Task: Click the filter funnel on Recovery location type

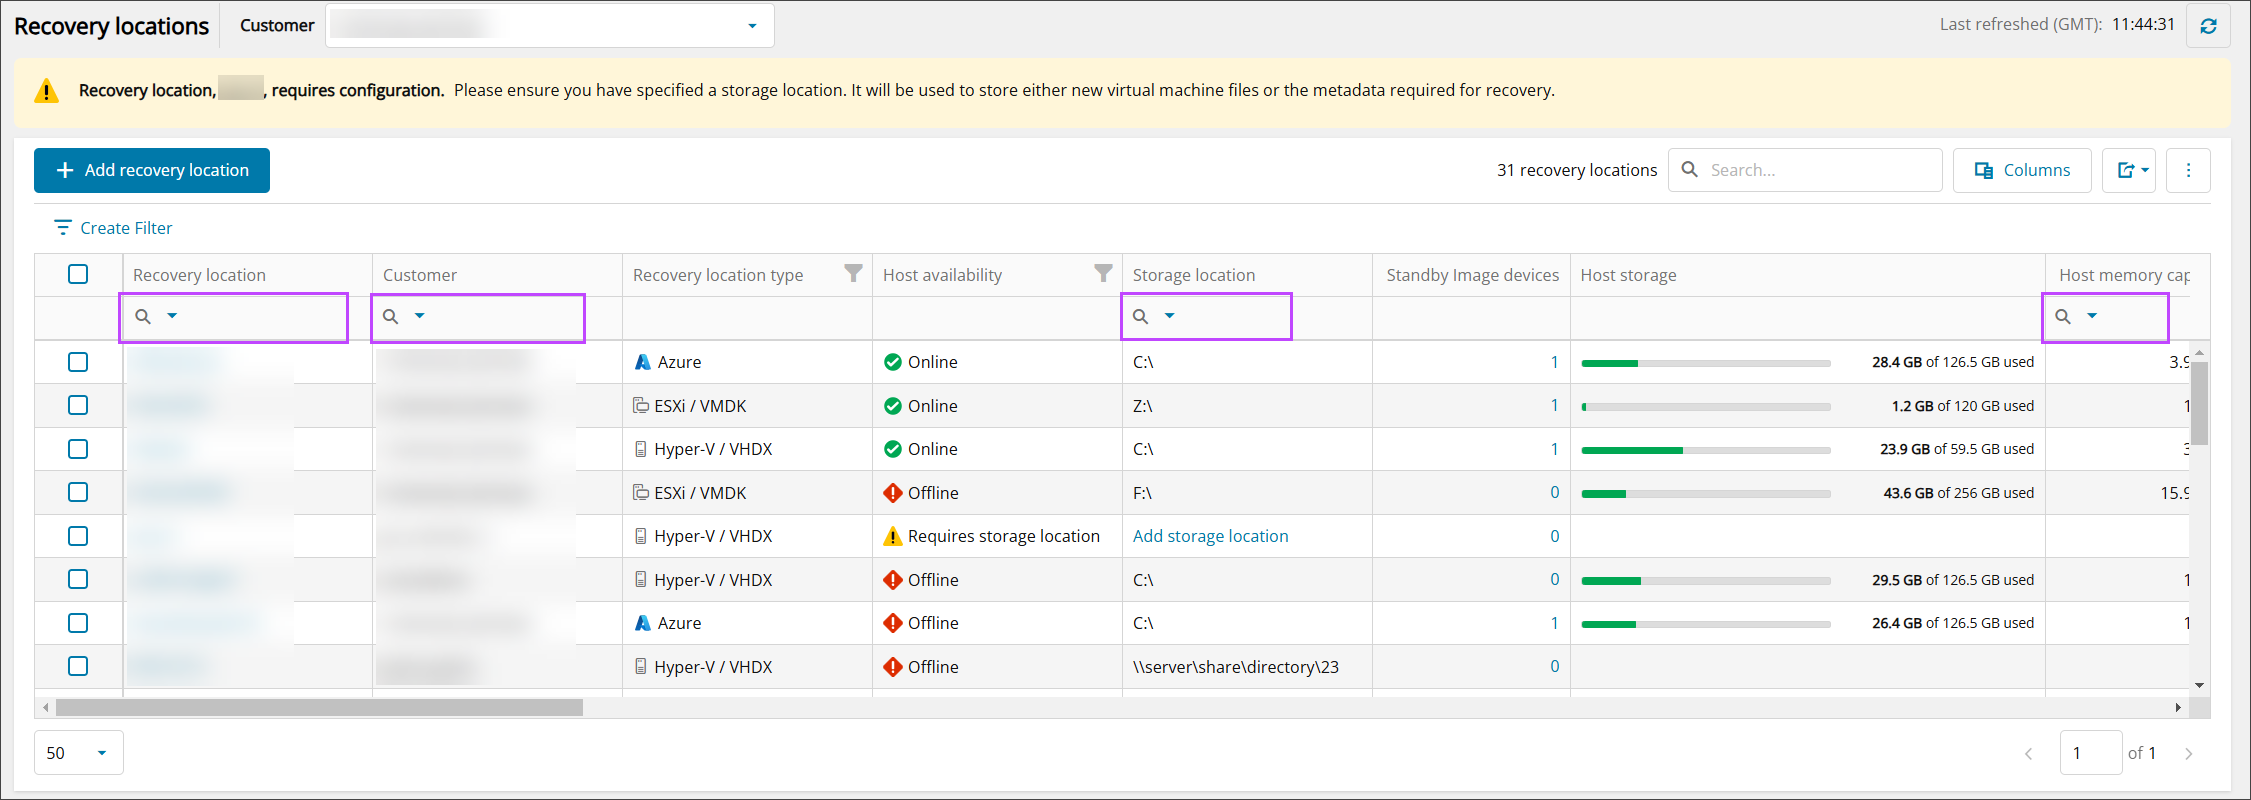Action: click(x=853, y=274)
